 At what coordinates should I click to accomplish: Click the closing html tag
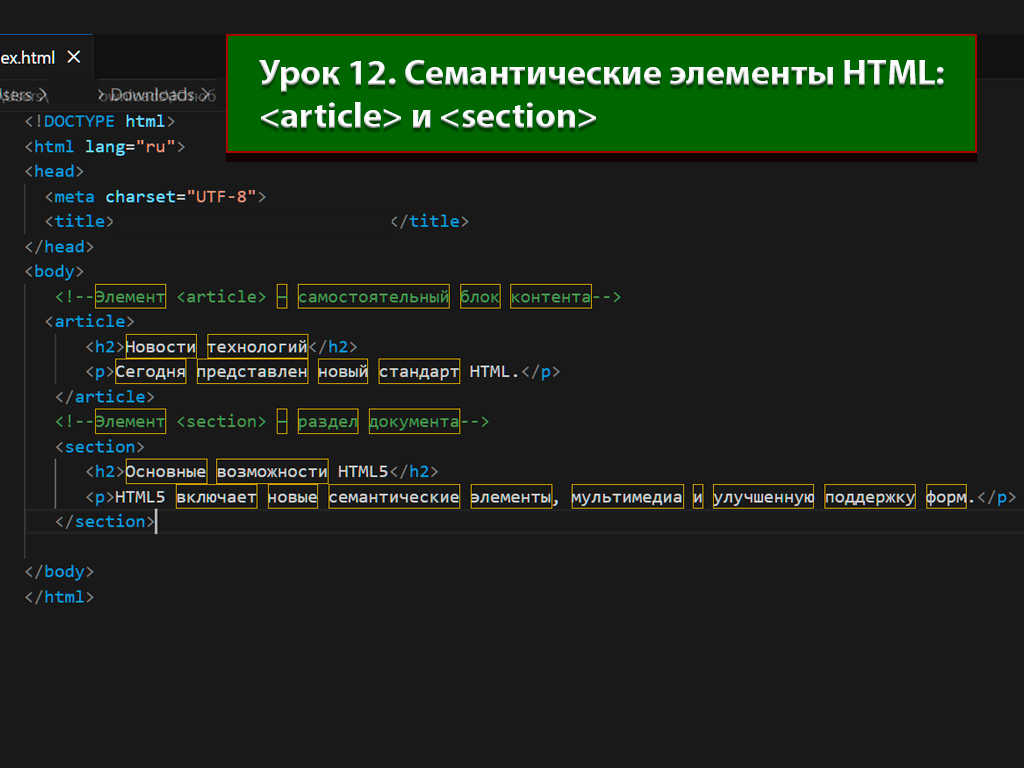pos(59,597)
